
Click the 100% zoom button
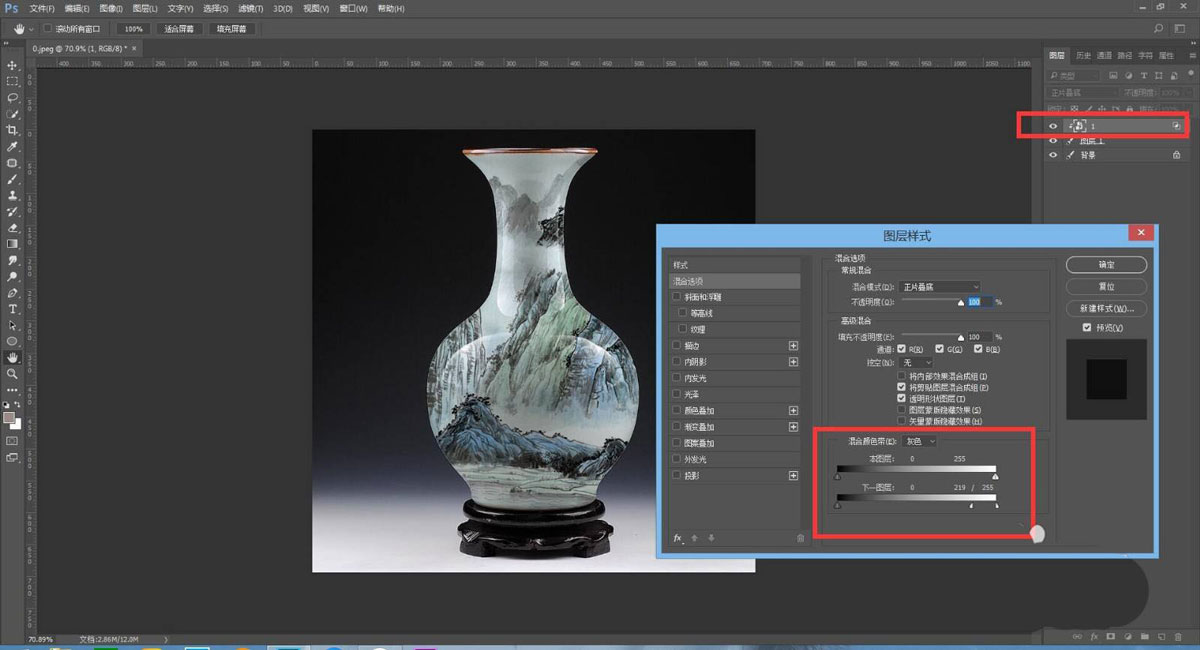(x=133, y=29)
